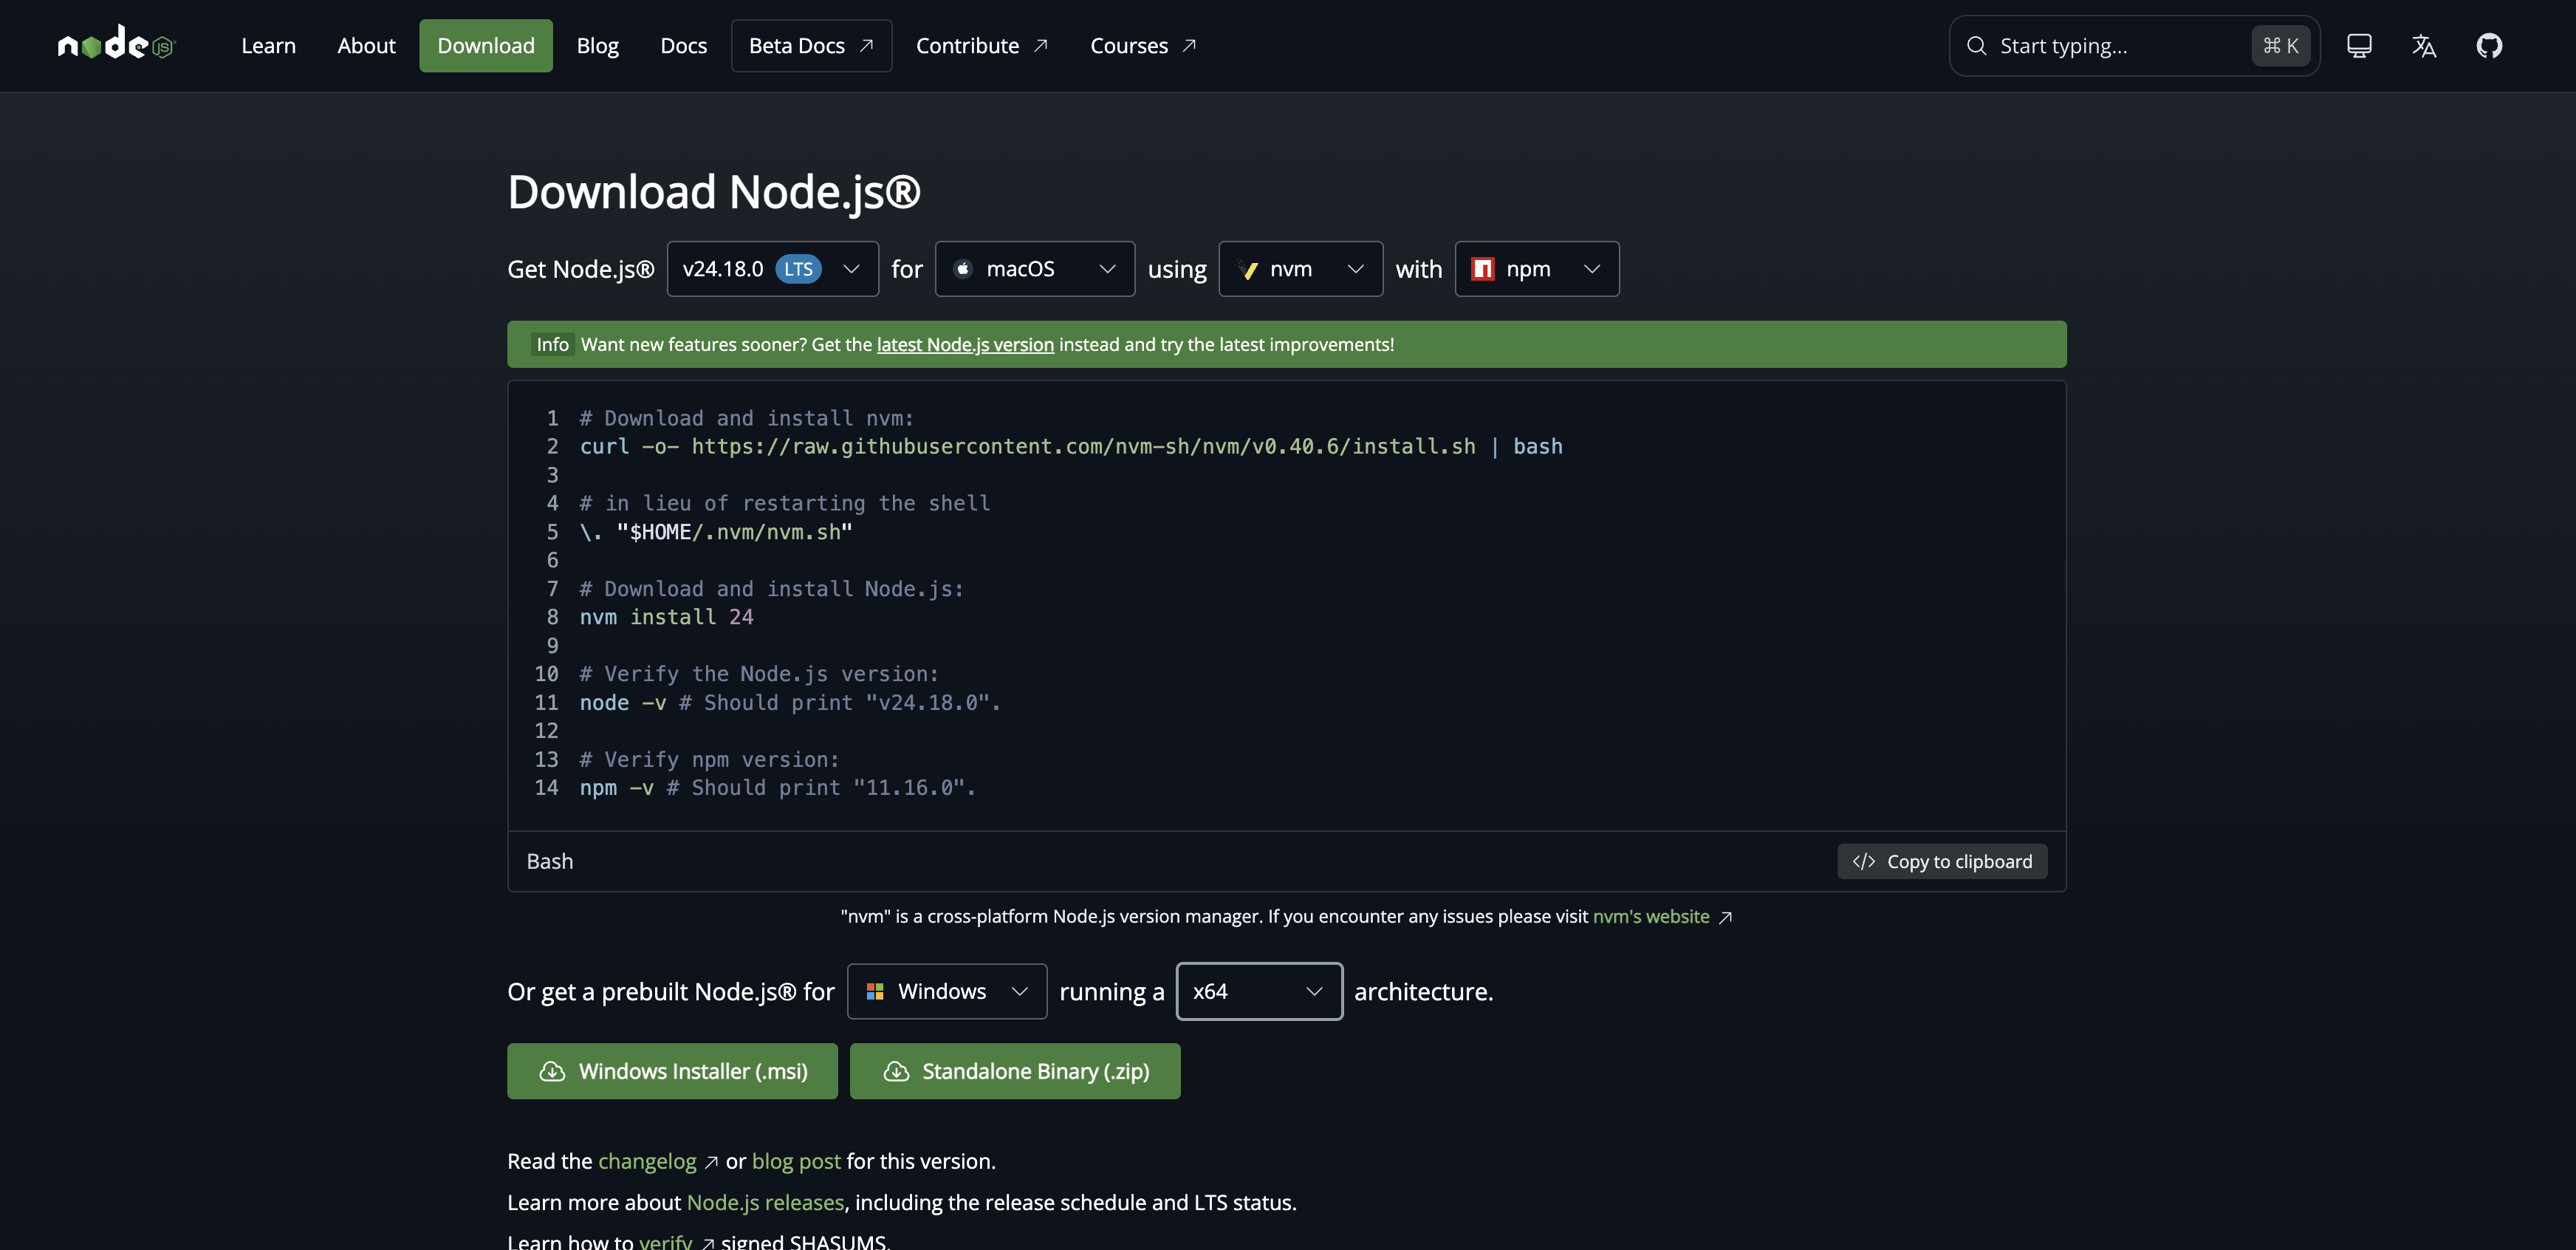Download the Standalone Binary (.zip)
The height and width of the screenshot is (1250, 2576).
point(1015,1071)
